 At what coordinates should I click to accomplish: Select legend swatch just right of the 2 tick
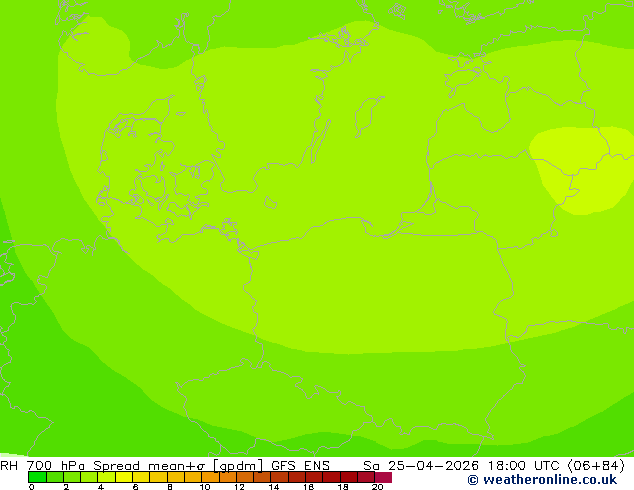click(x=72, y=477)
